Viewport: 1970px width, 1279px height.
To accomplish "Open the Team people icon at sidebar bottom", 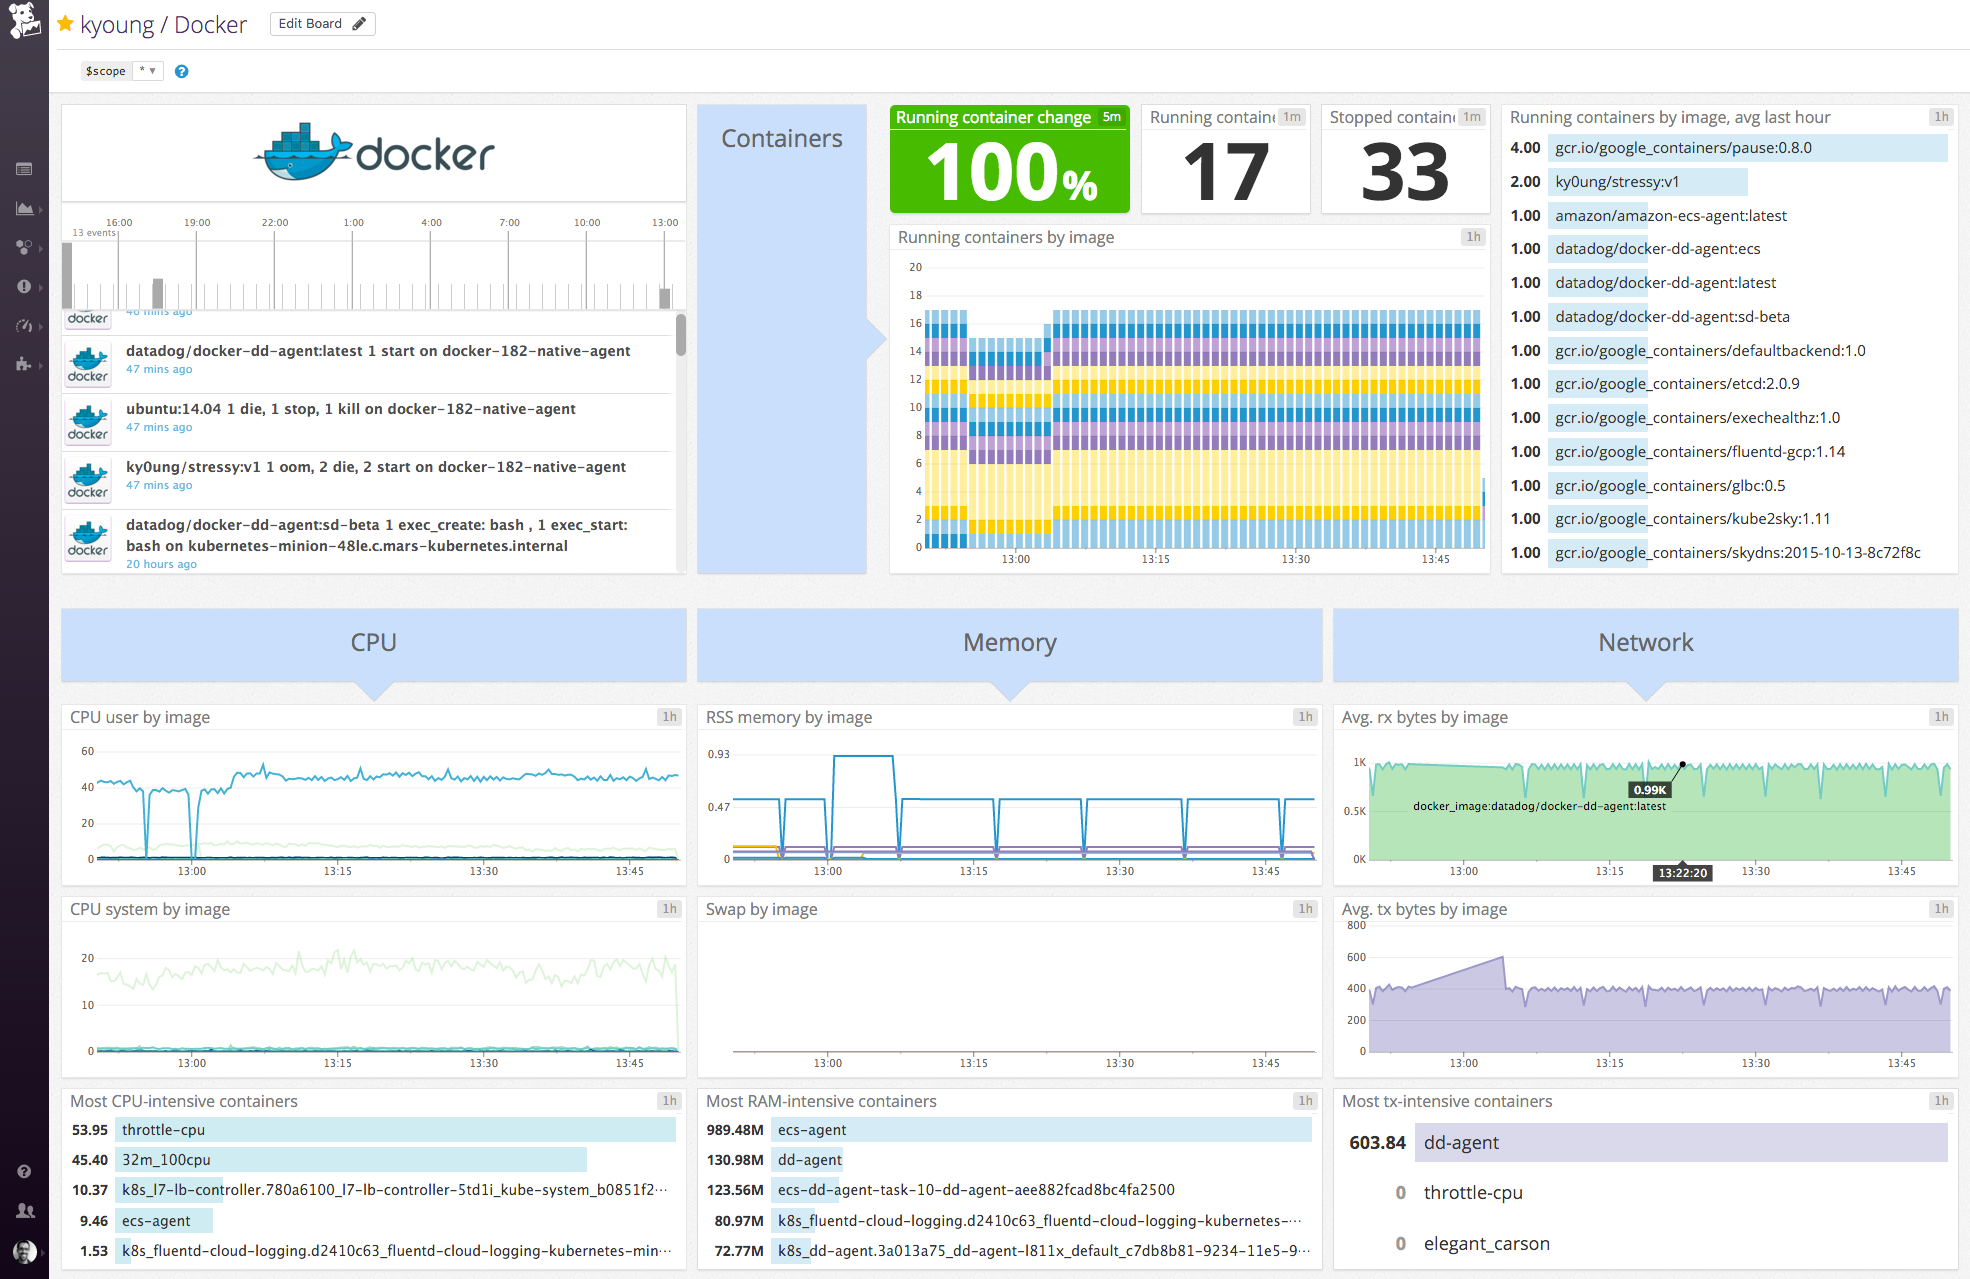I will tap(24, 1210).
